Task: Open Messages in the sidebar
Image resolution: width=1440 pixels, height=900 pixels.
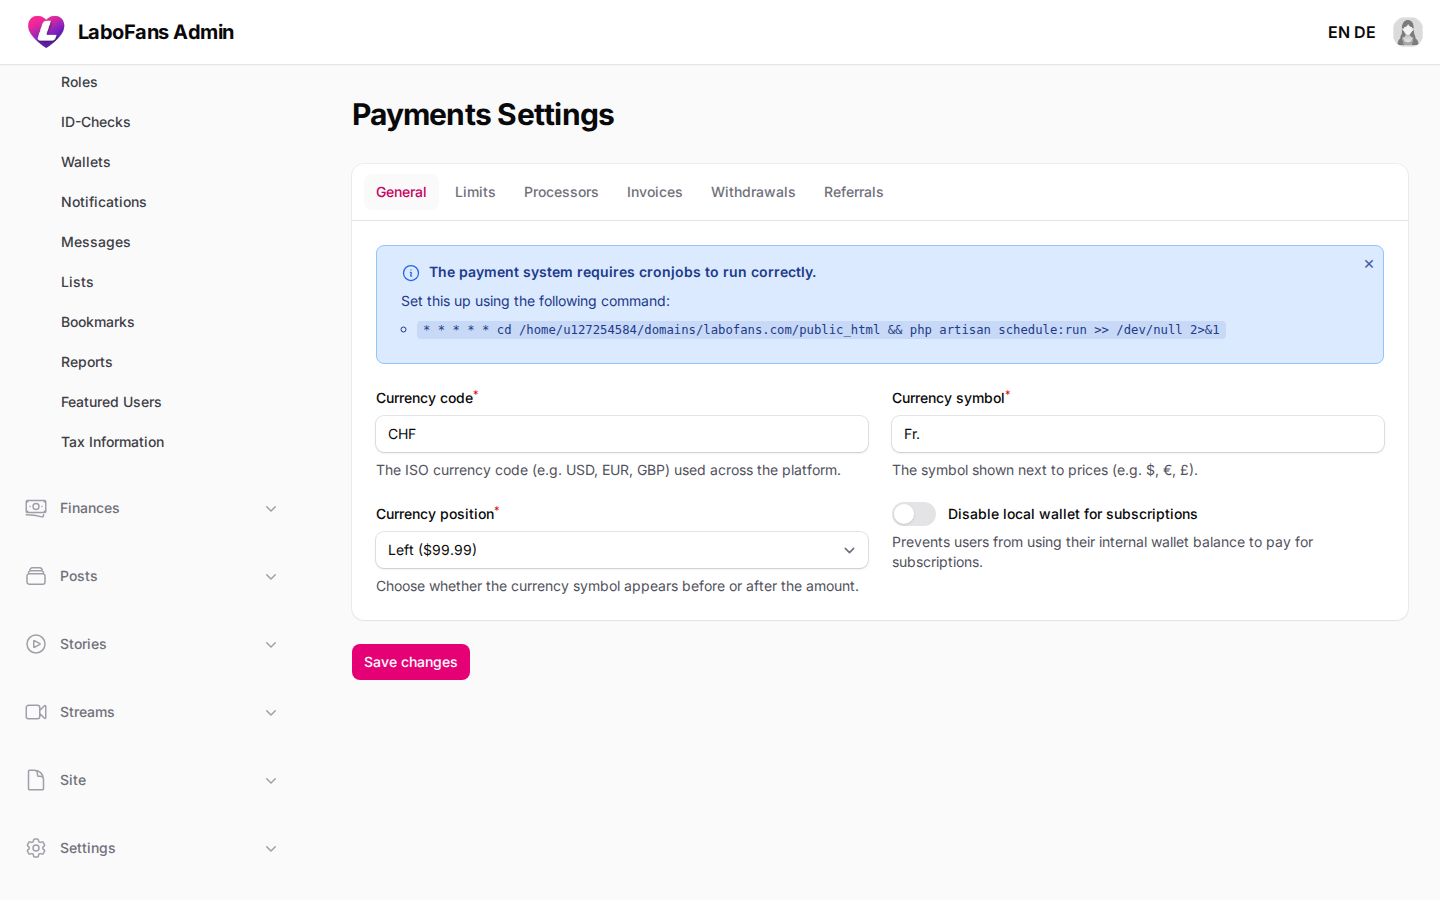Action: (96, 242)
